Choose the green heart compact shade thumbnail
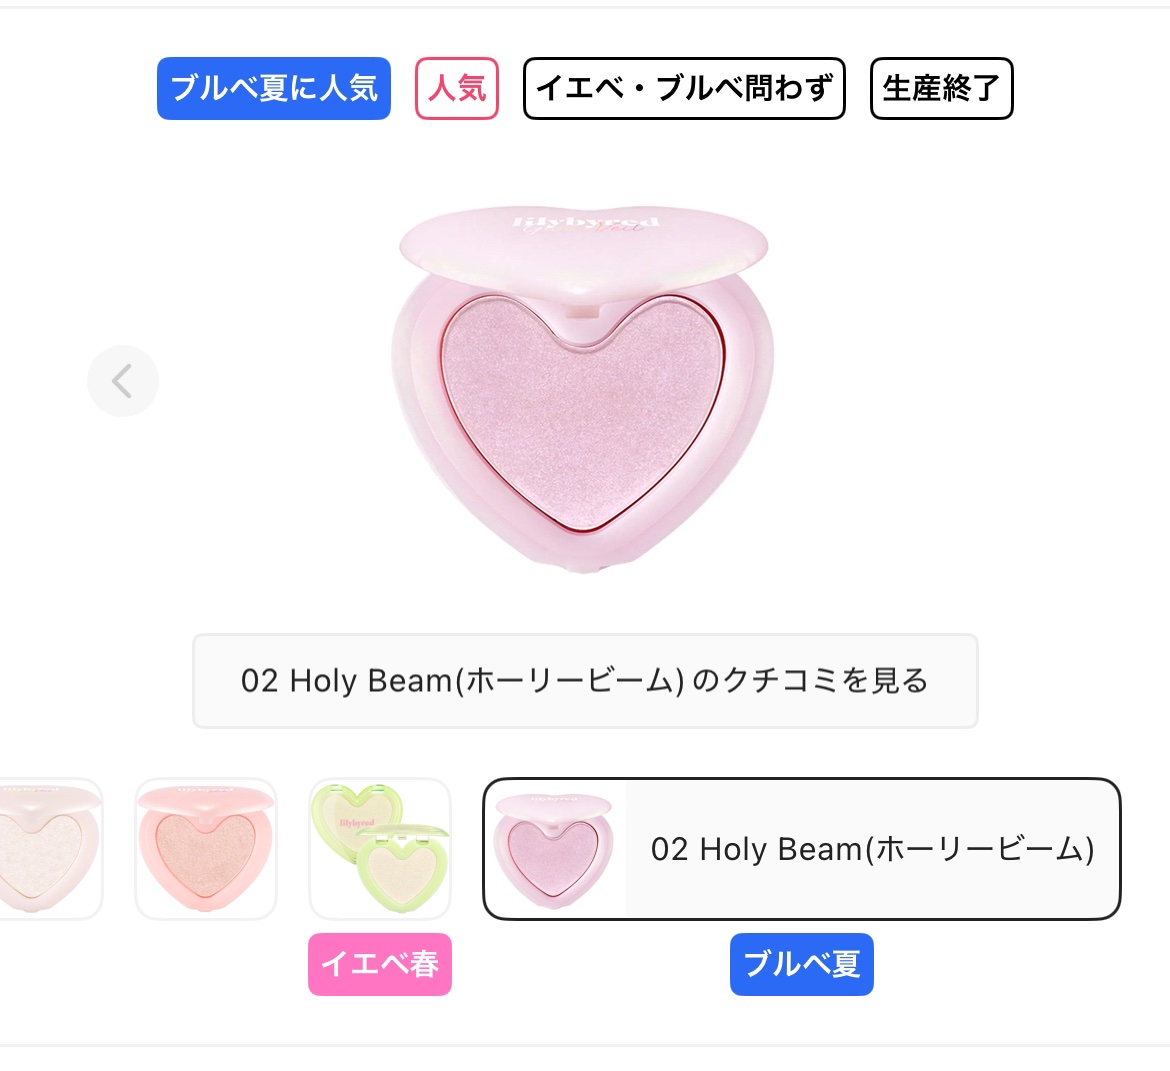The width and height of the screenshot is (1170, 1071). [x=380, y=849]
